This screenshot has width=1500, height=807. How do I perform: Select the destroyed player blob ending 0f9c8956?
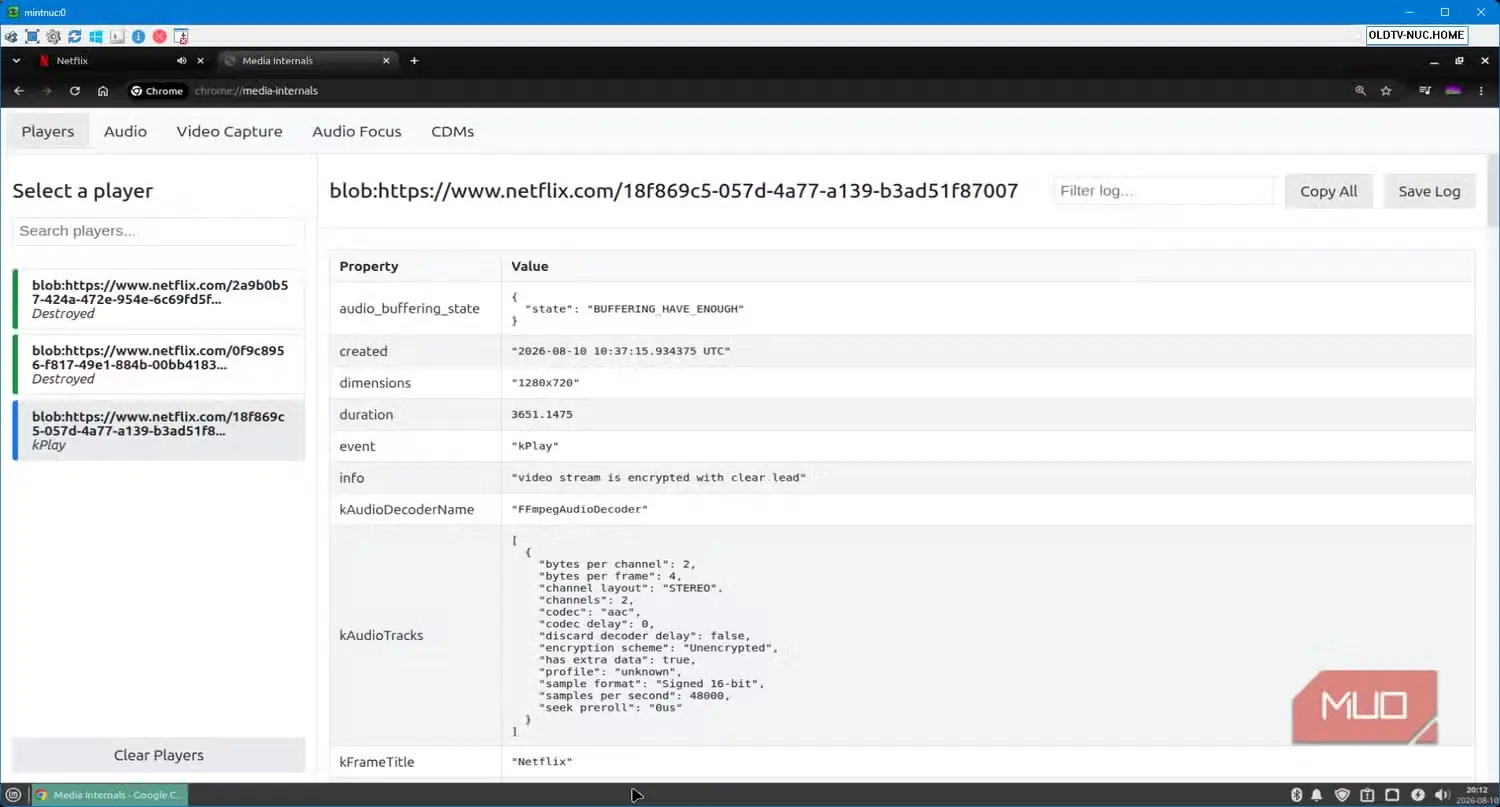pos(158,364)
